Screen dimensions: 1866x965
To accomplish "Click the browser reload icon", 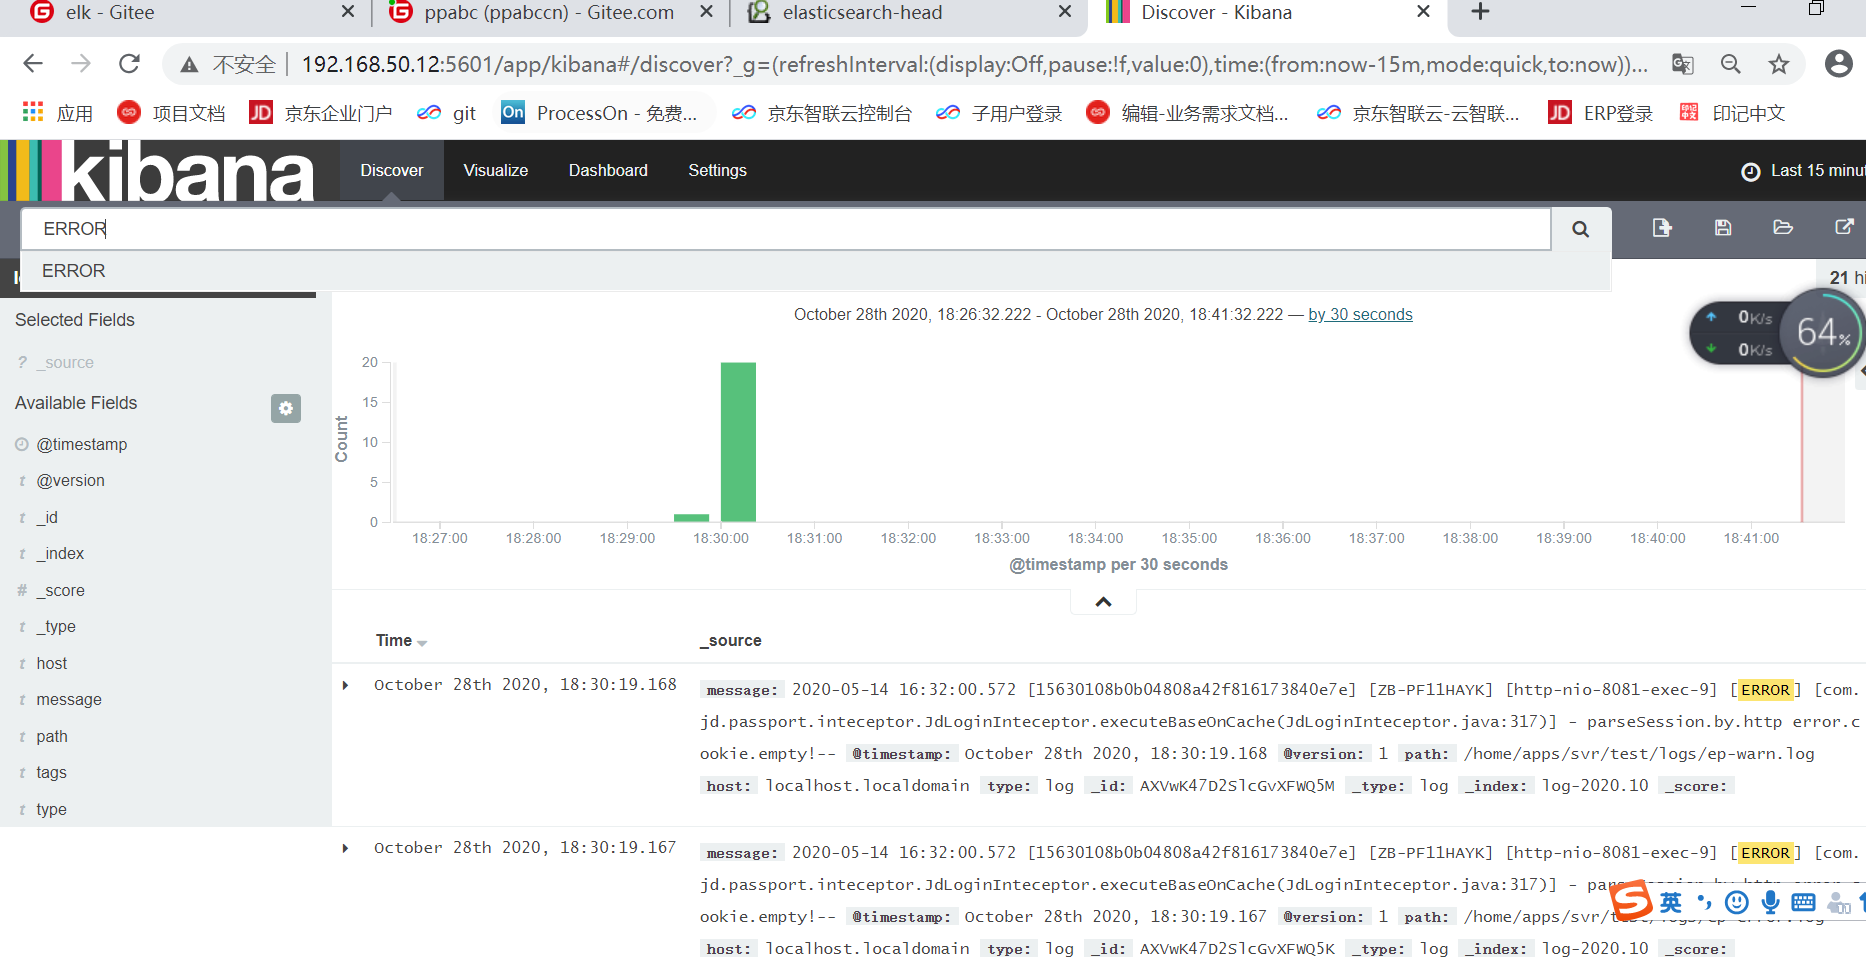I will pos(129,65).
